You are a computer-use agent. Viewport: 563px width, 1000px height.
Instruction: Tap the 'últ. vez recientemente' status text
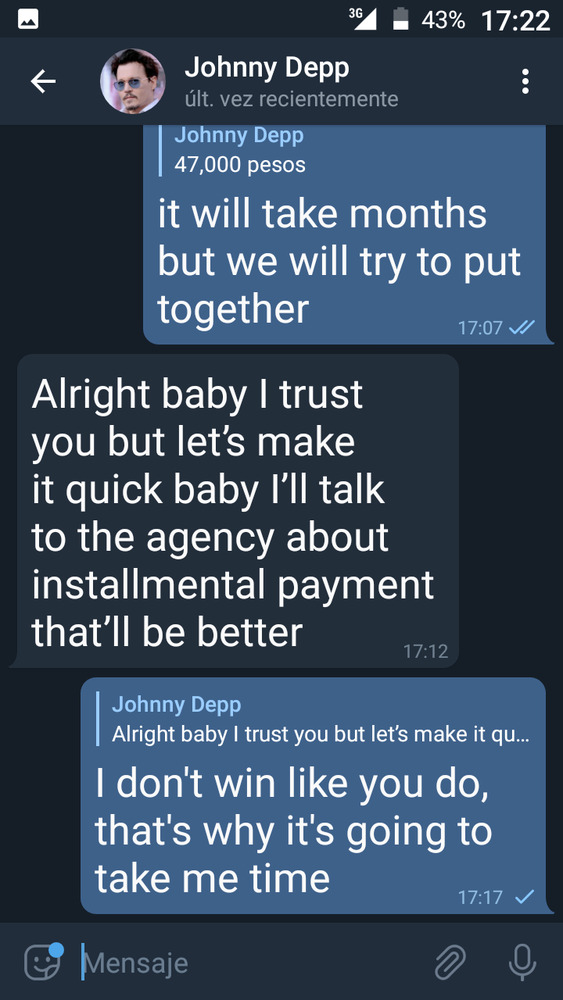pyautogui.click(x=291, y=99)
